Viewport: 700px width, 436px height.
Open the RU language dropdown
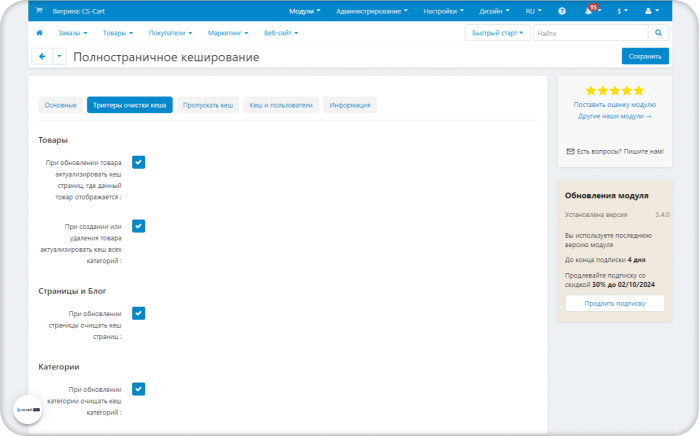click(x=533, y=11)
